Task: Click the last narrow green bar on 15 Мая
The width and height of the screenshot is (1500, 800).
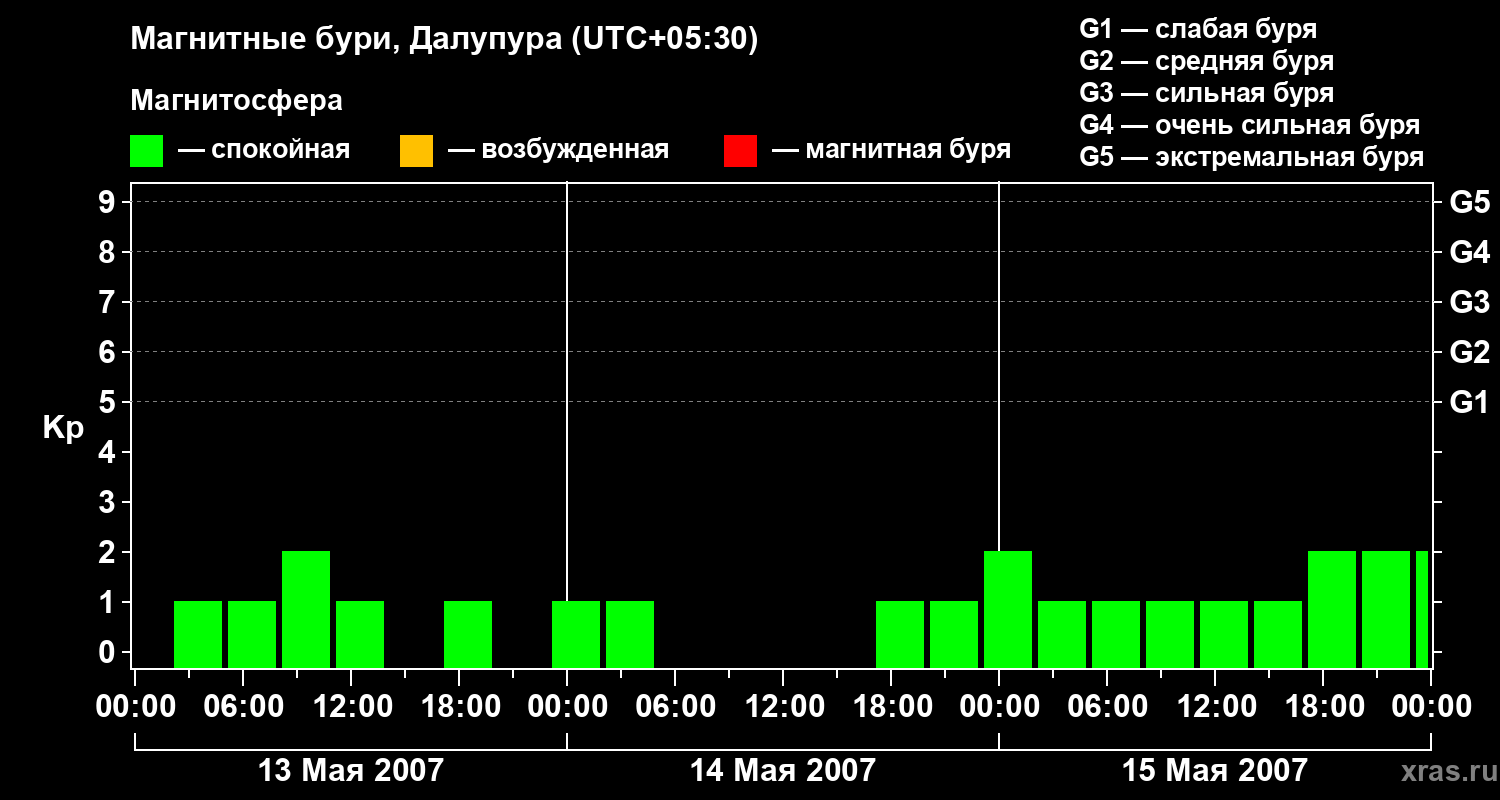Action: tap(1422, 609)
